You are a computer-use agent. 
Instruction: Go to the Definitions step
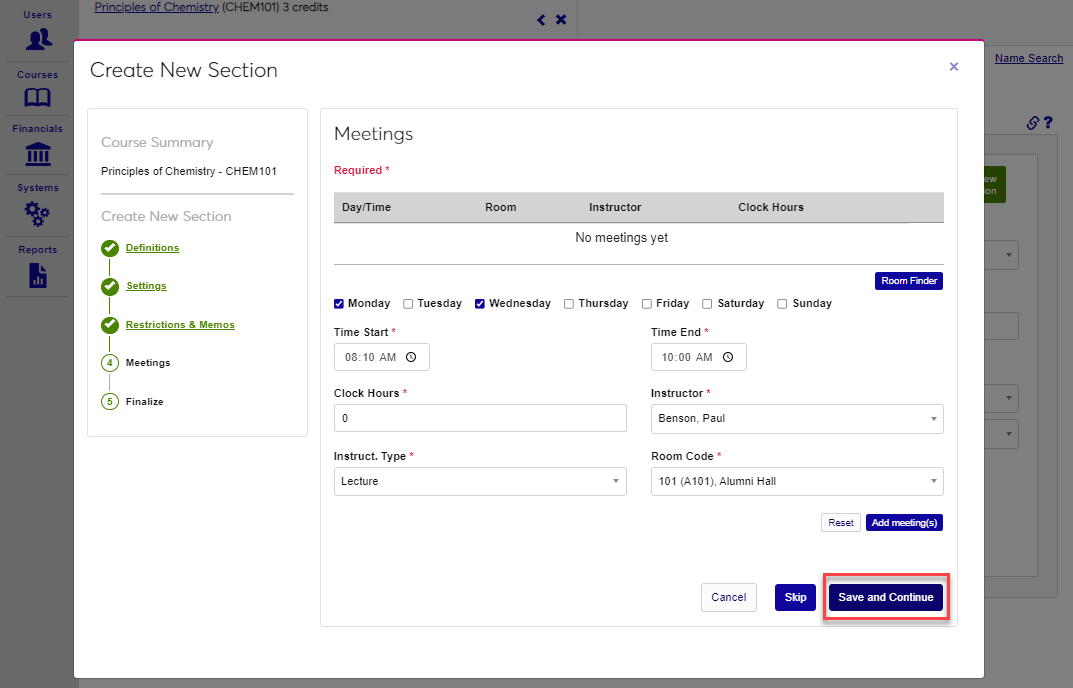pos(152,248)
